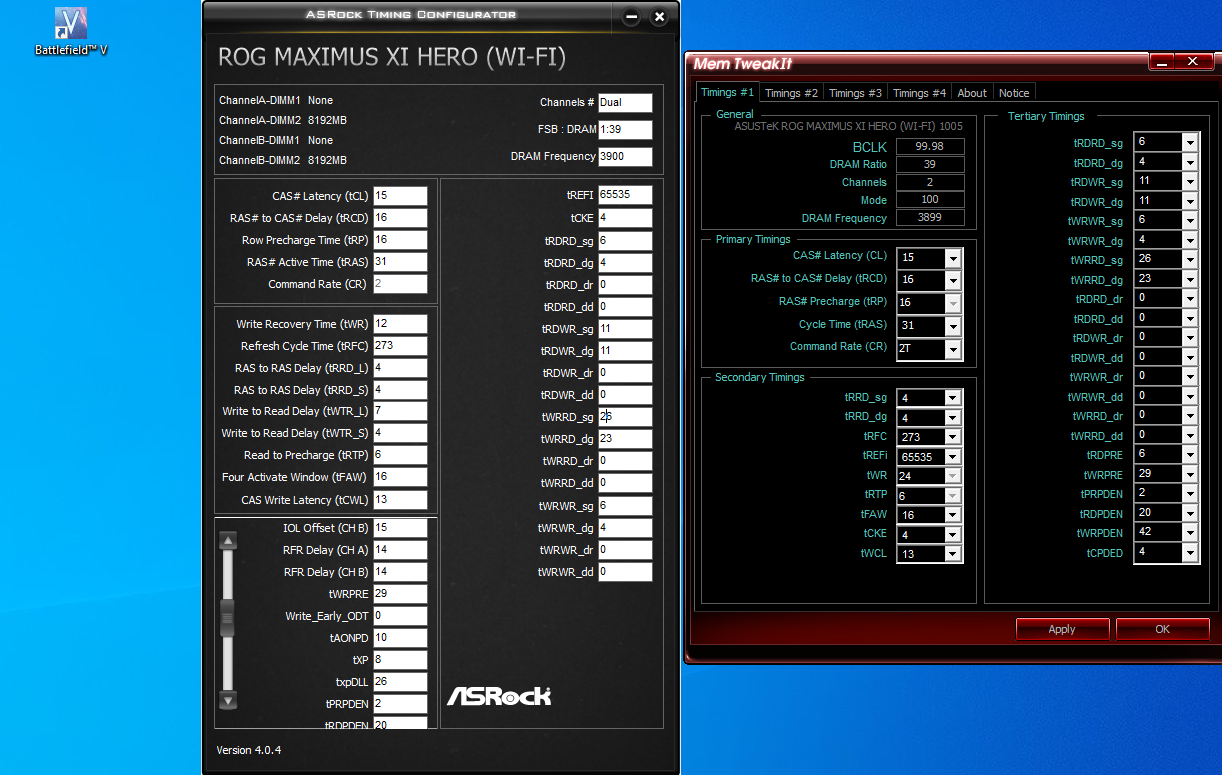Expand the CAS# Latency (CL) dropdown

point(953,258)
